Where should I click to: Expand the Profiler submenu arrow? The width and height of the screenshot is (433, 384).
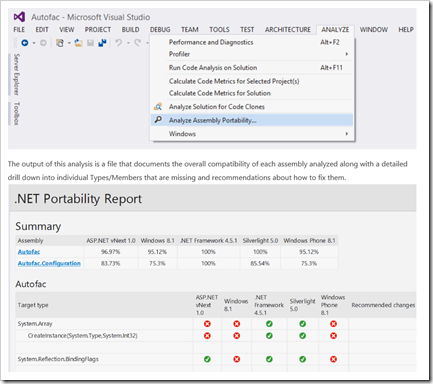click(347, 54)
